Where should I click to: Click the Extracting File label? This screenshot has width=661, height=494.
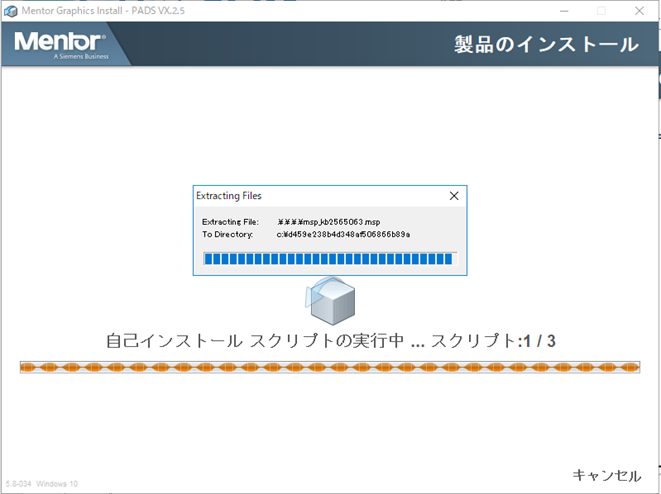[x=230, y=222]
